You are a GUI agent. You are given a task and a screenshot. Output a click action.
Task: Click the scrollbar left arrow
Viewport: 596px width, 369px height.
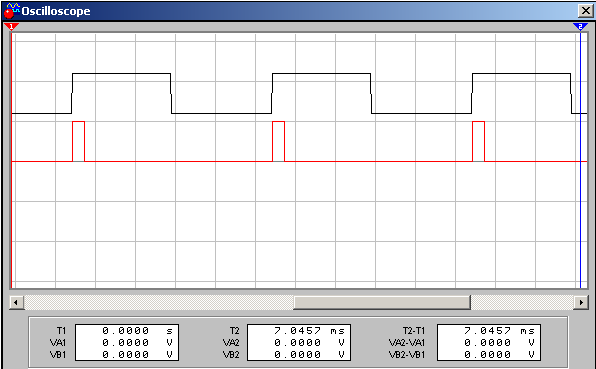click(x=16, y=302)
